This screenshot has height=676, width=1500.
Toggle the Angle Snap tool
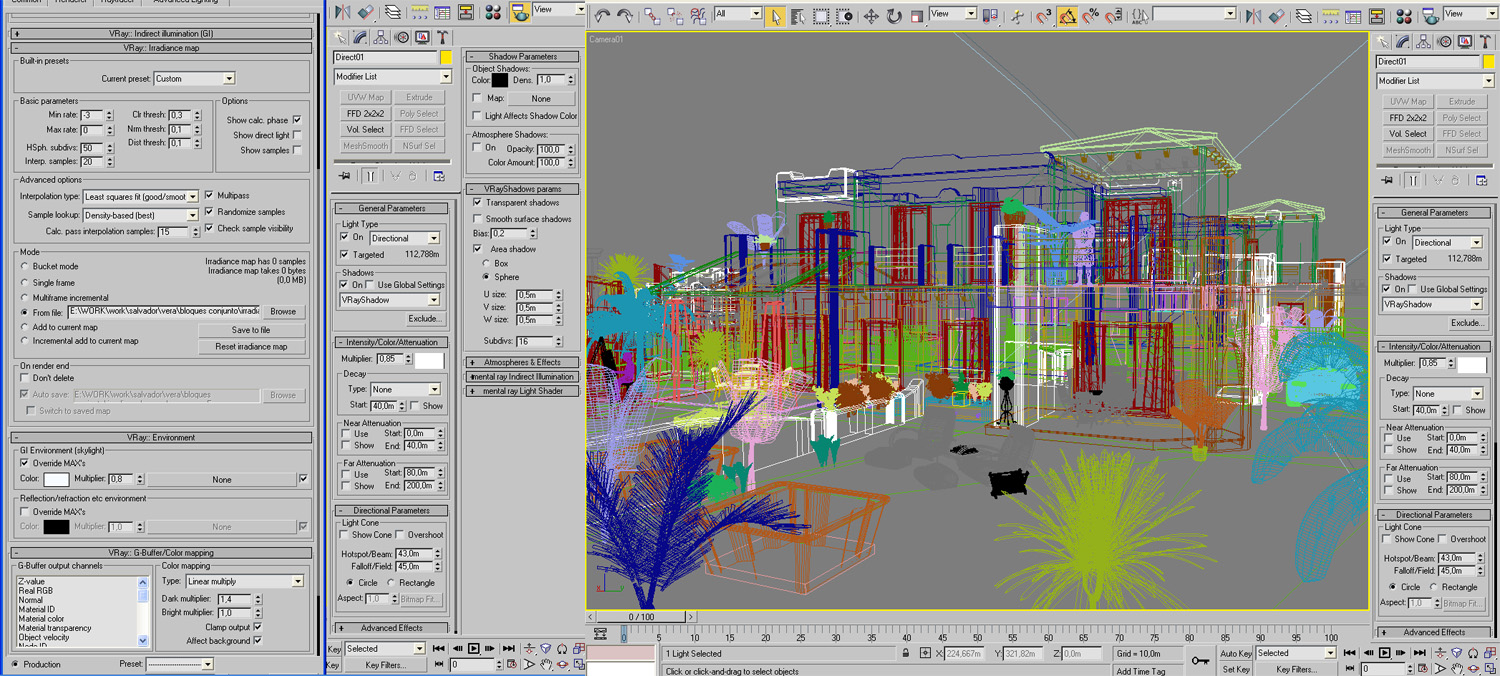click(x=1067, y=16)
